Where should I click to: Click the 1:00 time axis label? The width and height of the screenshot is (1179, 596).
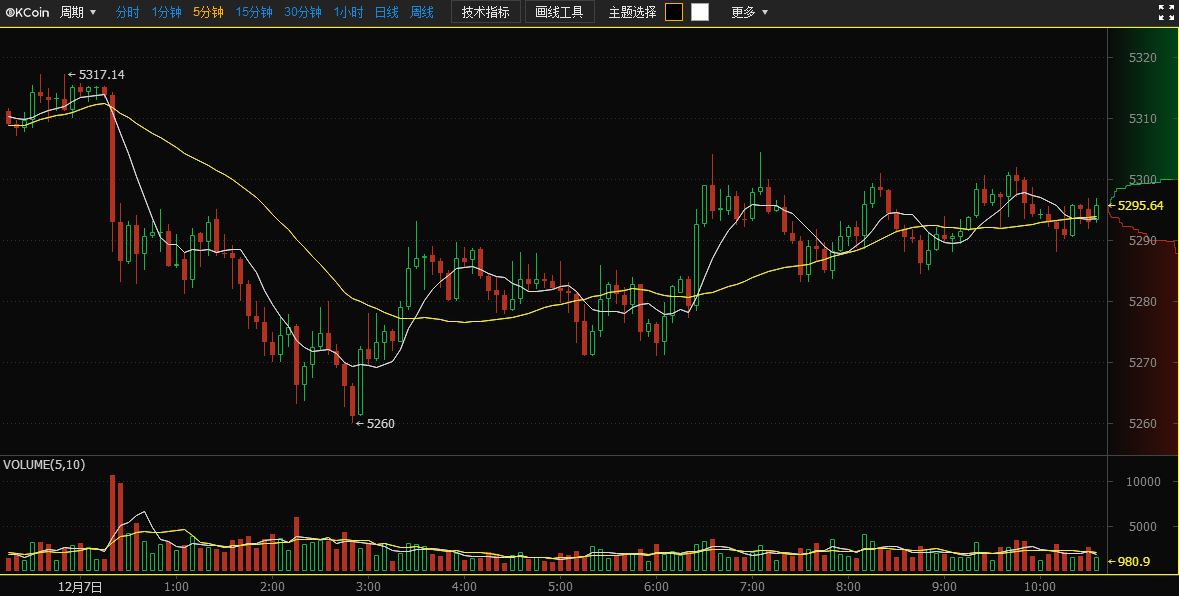(x=176, y=586)
